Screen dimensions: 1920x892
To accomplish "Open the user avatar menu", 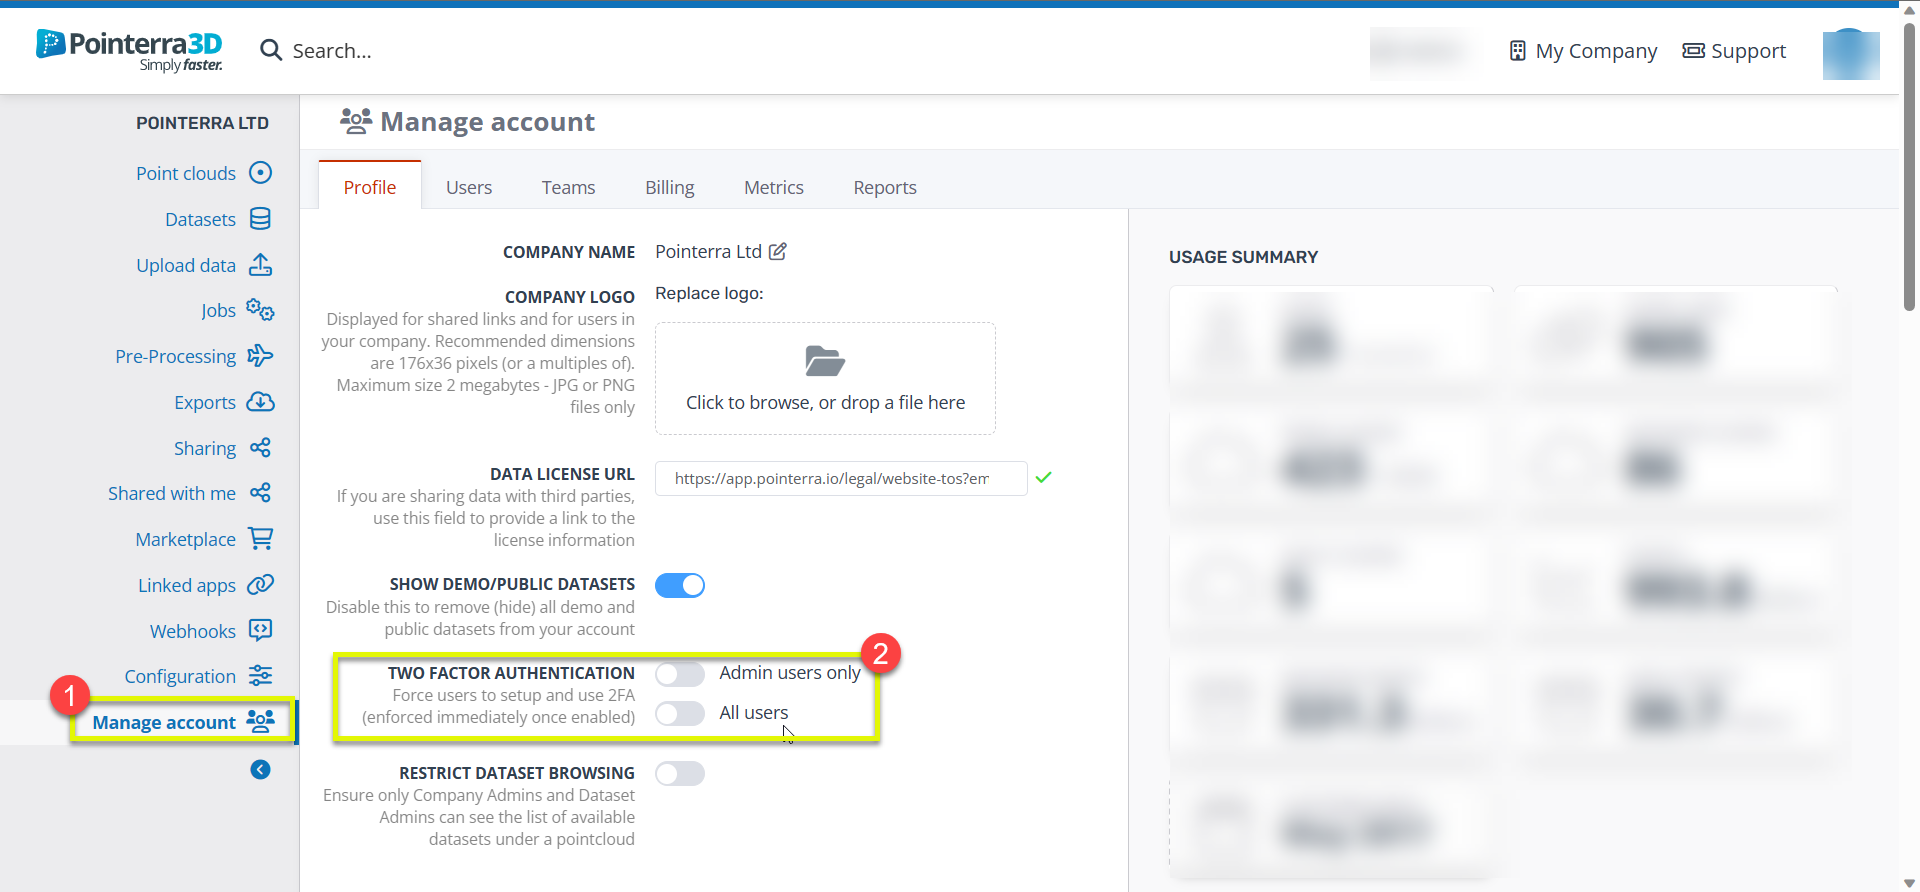I will click(x=1851, y=54).
